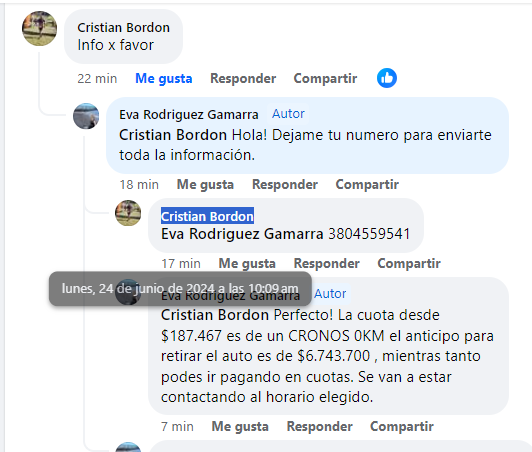Reply to Cristian Bordon's Info x favor comment
Image resolution: width=532 pixels, height=452 pixels.
[x=243, y=78]
